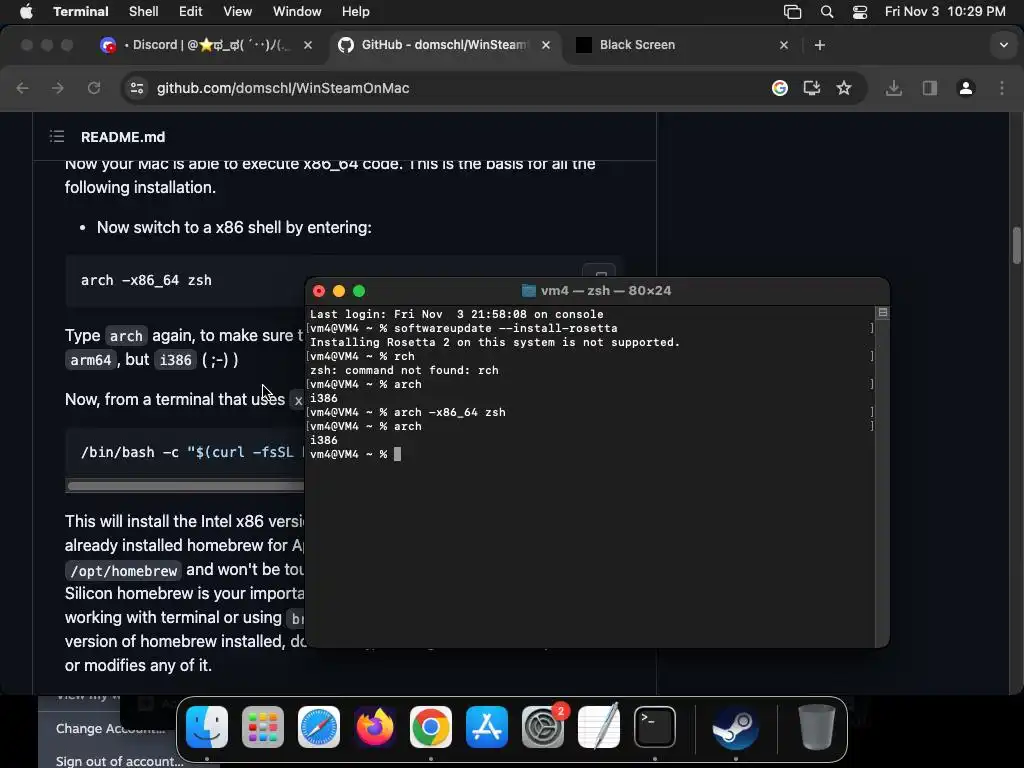This screenshot has height=768, width=1024.
Task: Zoom the Terminal window with green button
Action: (359, 291)
